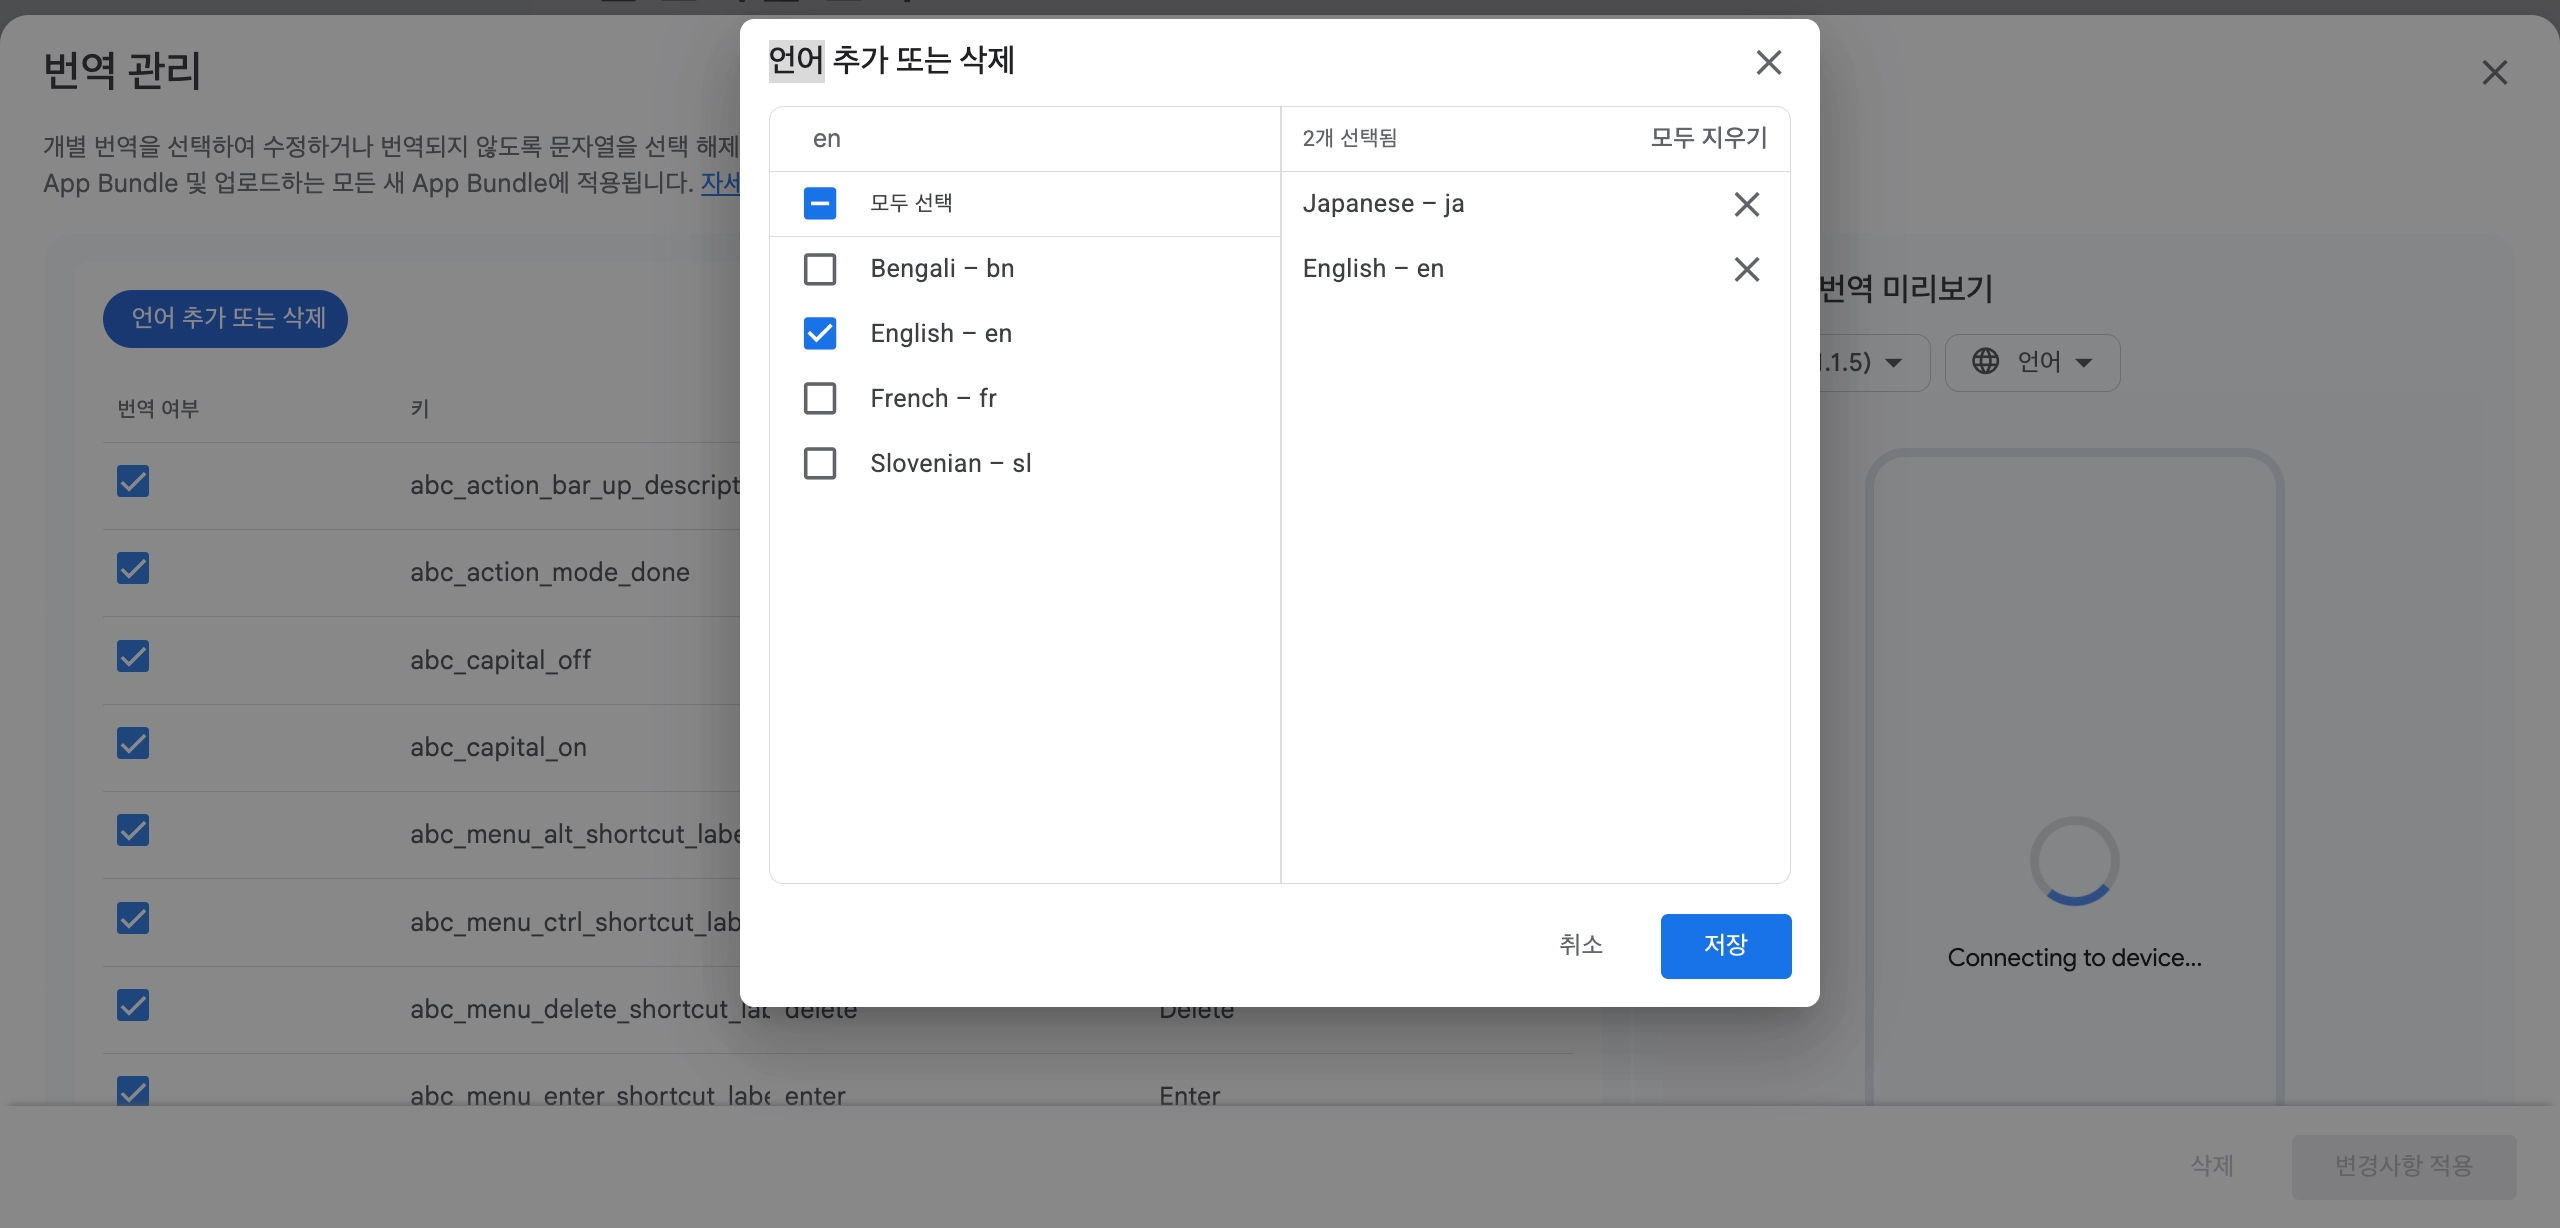Click the 변경사항 적용 apply changes button

(x=2403, y=1166)
